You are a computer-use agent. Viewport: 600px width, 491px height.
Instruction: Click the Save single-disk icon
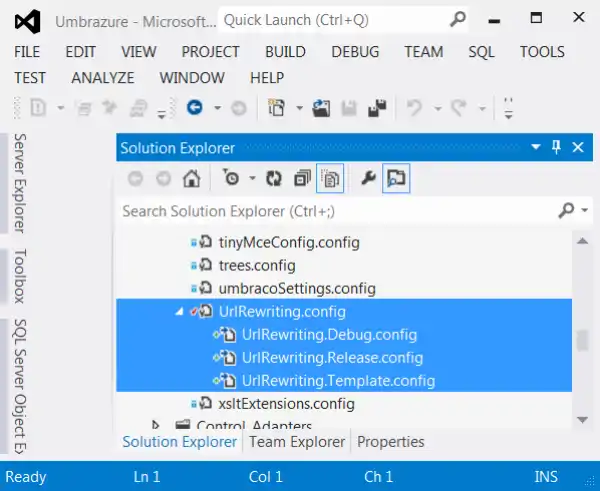tap(349, 108)
